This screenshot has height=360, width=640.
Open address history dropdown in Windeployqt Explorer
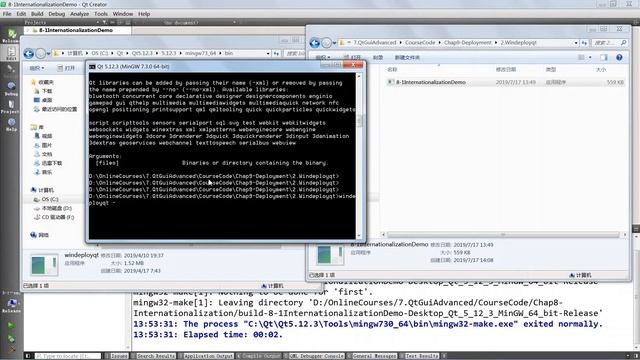tap(576, 43)
